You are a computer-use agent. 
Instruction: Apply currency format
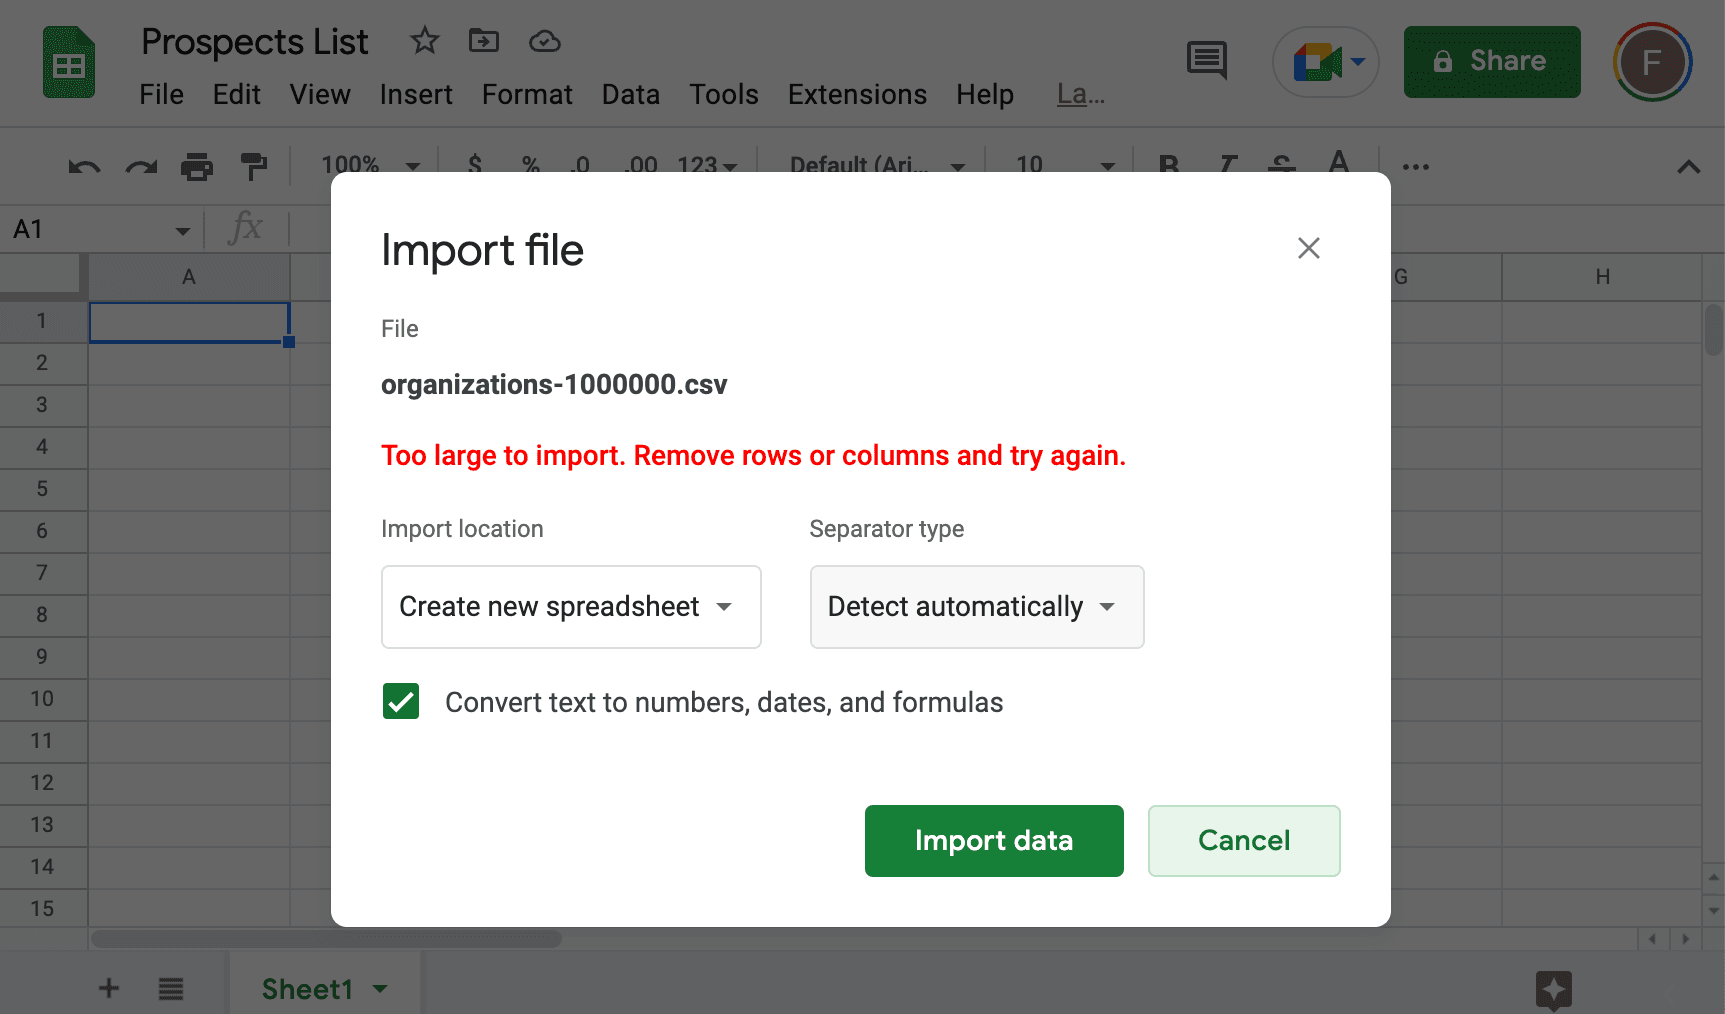[x=475, y=166]
